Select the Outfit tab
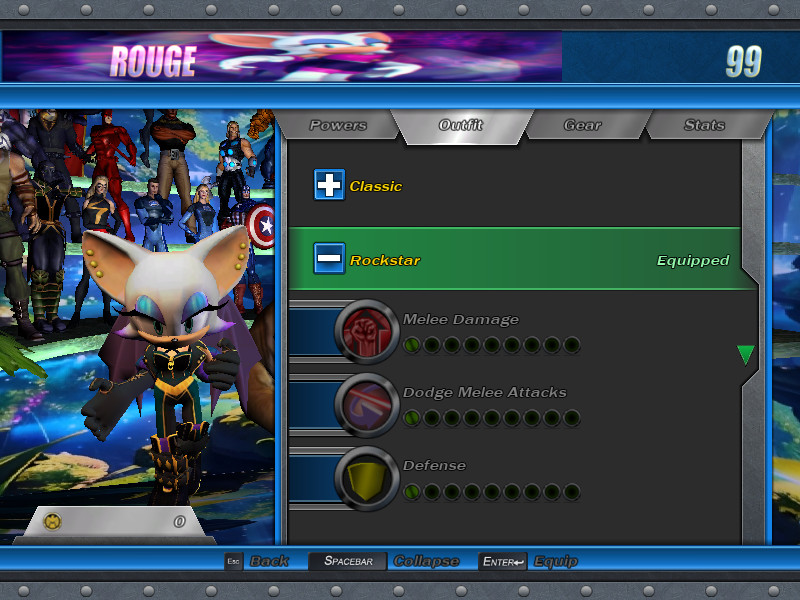 [461, 126]
